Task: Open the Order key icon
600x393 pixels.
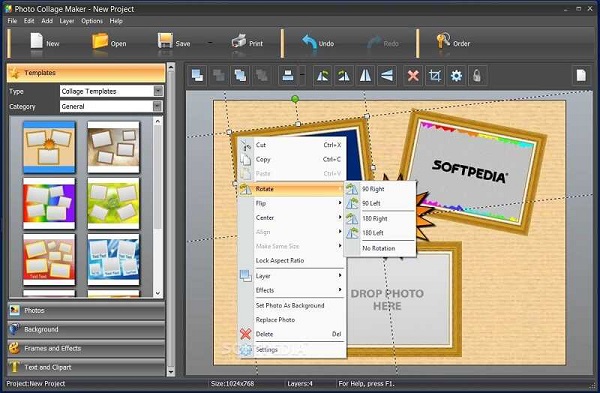Action: [452, 43]
